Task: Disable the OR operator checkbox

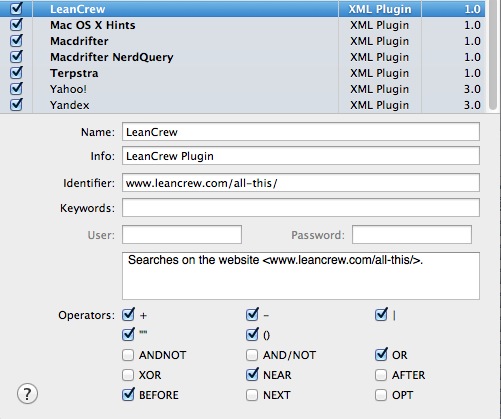Action: coord(381,355)
